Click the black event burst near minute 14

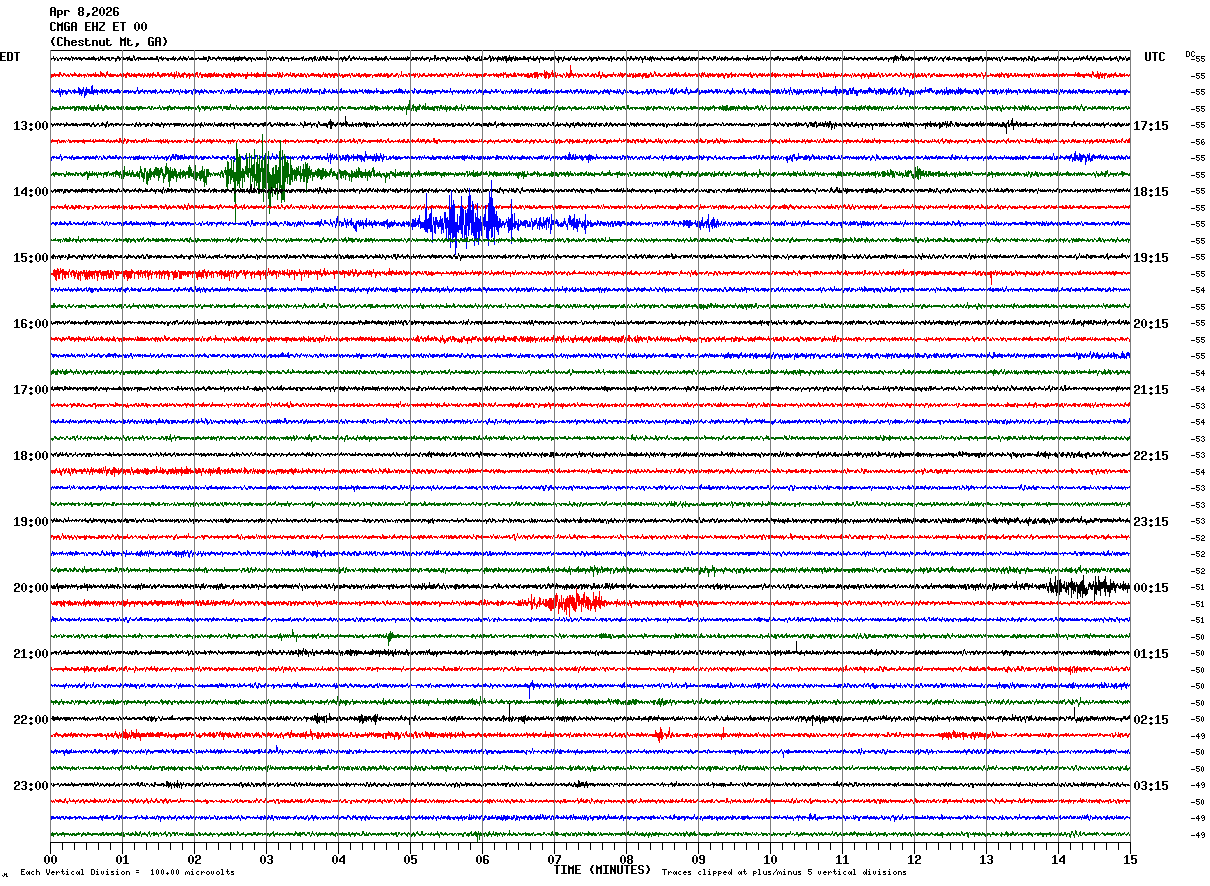click(1088, 587)
